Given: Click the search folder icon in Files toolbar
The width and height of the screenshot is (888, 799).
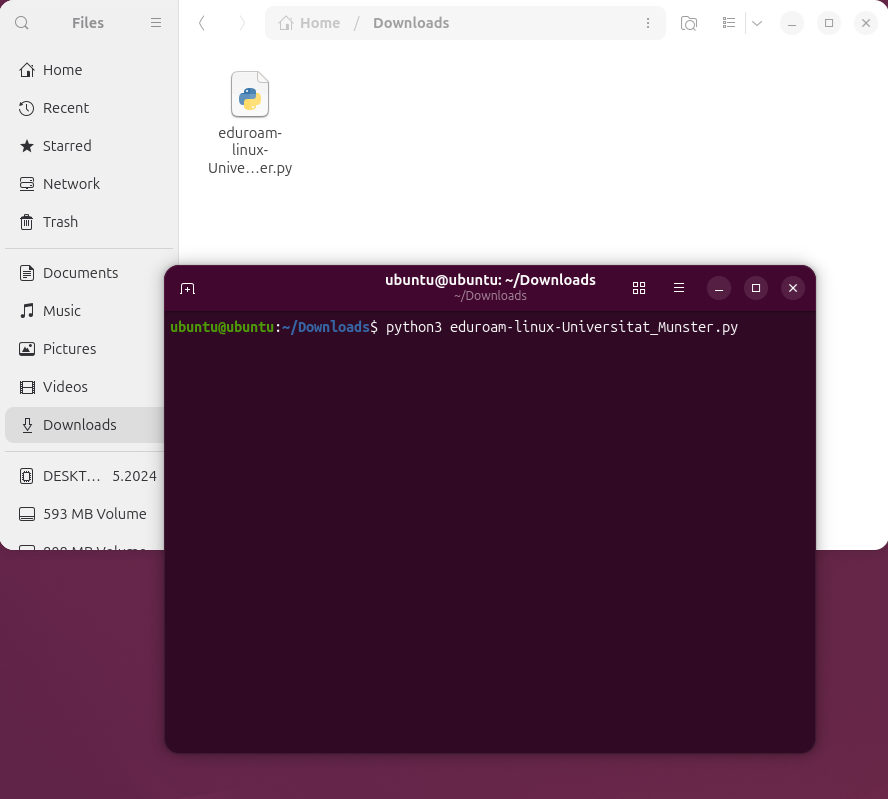Looking at the screenshot, I should pyautogui.click(x=689, y=23).
